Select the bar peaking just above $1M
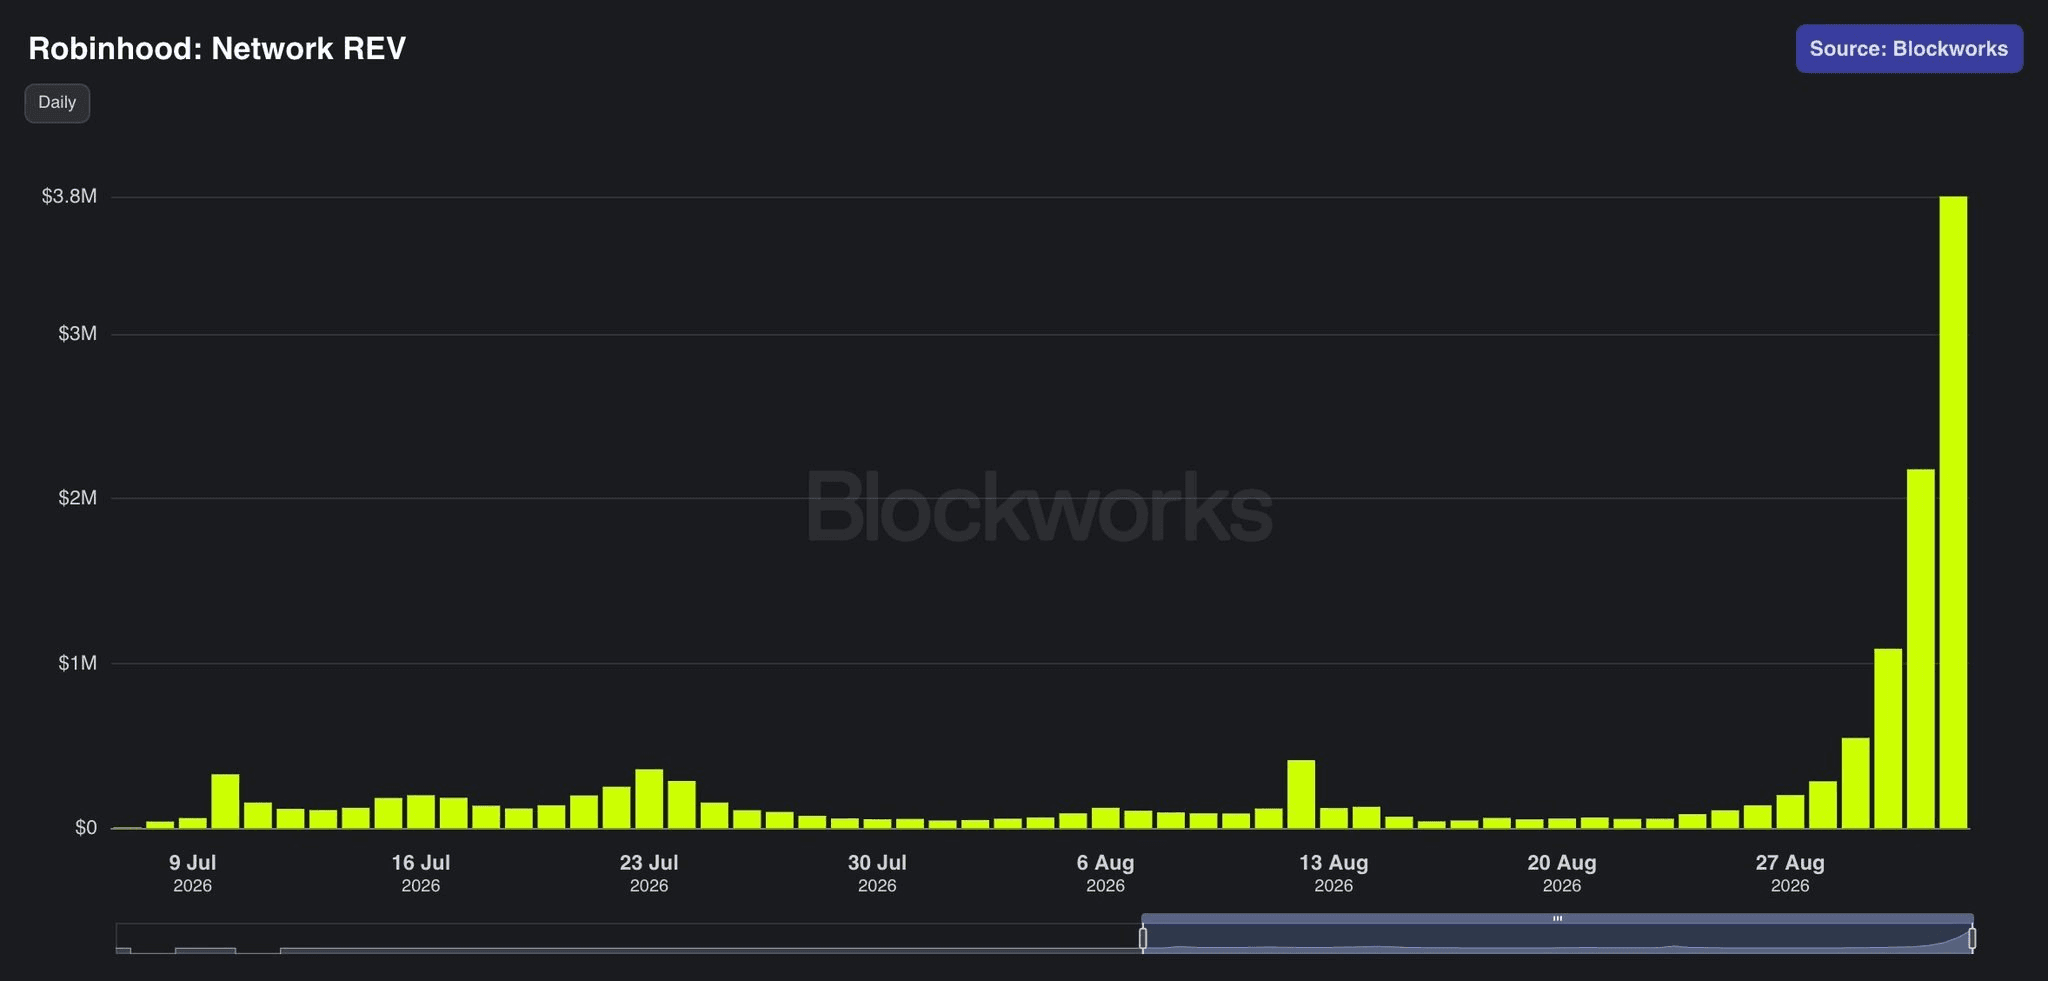This screenshot has width=2048, height=981. tap(1888, 738)
